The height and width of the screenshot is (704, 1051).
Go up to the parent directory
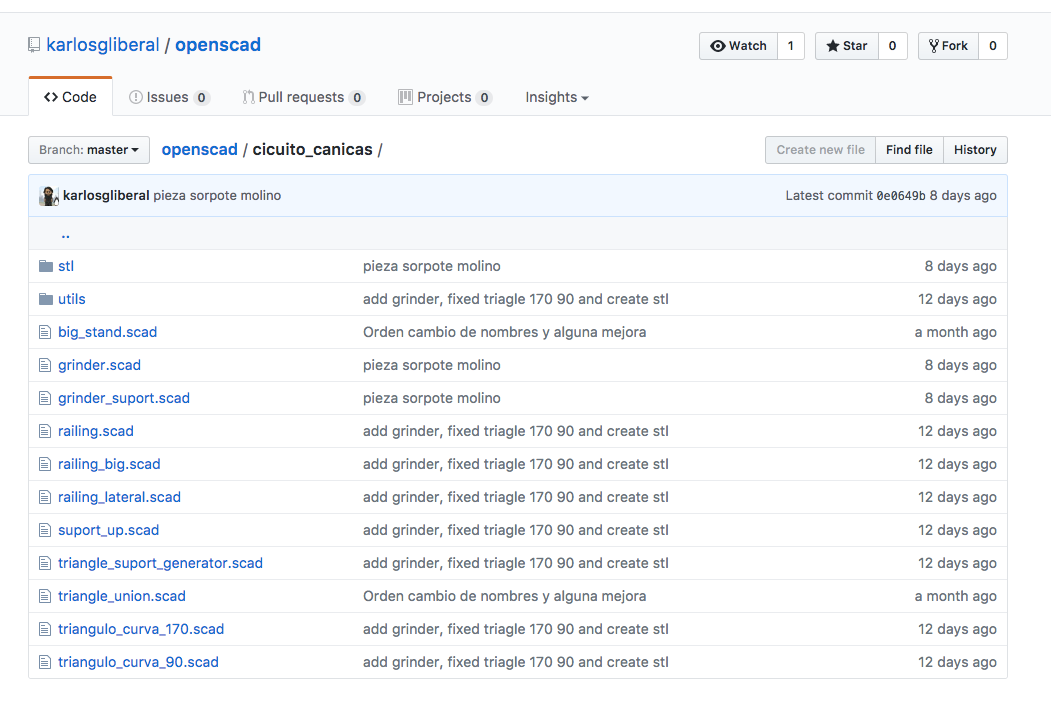point(66,234)
